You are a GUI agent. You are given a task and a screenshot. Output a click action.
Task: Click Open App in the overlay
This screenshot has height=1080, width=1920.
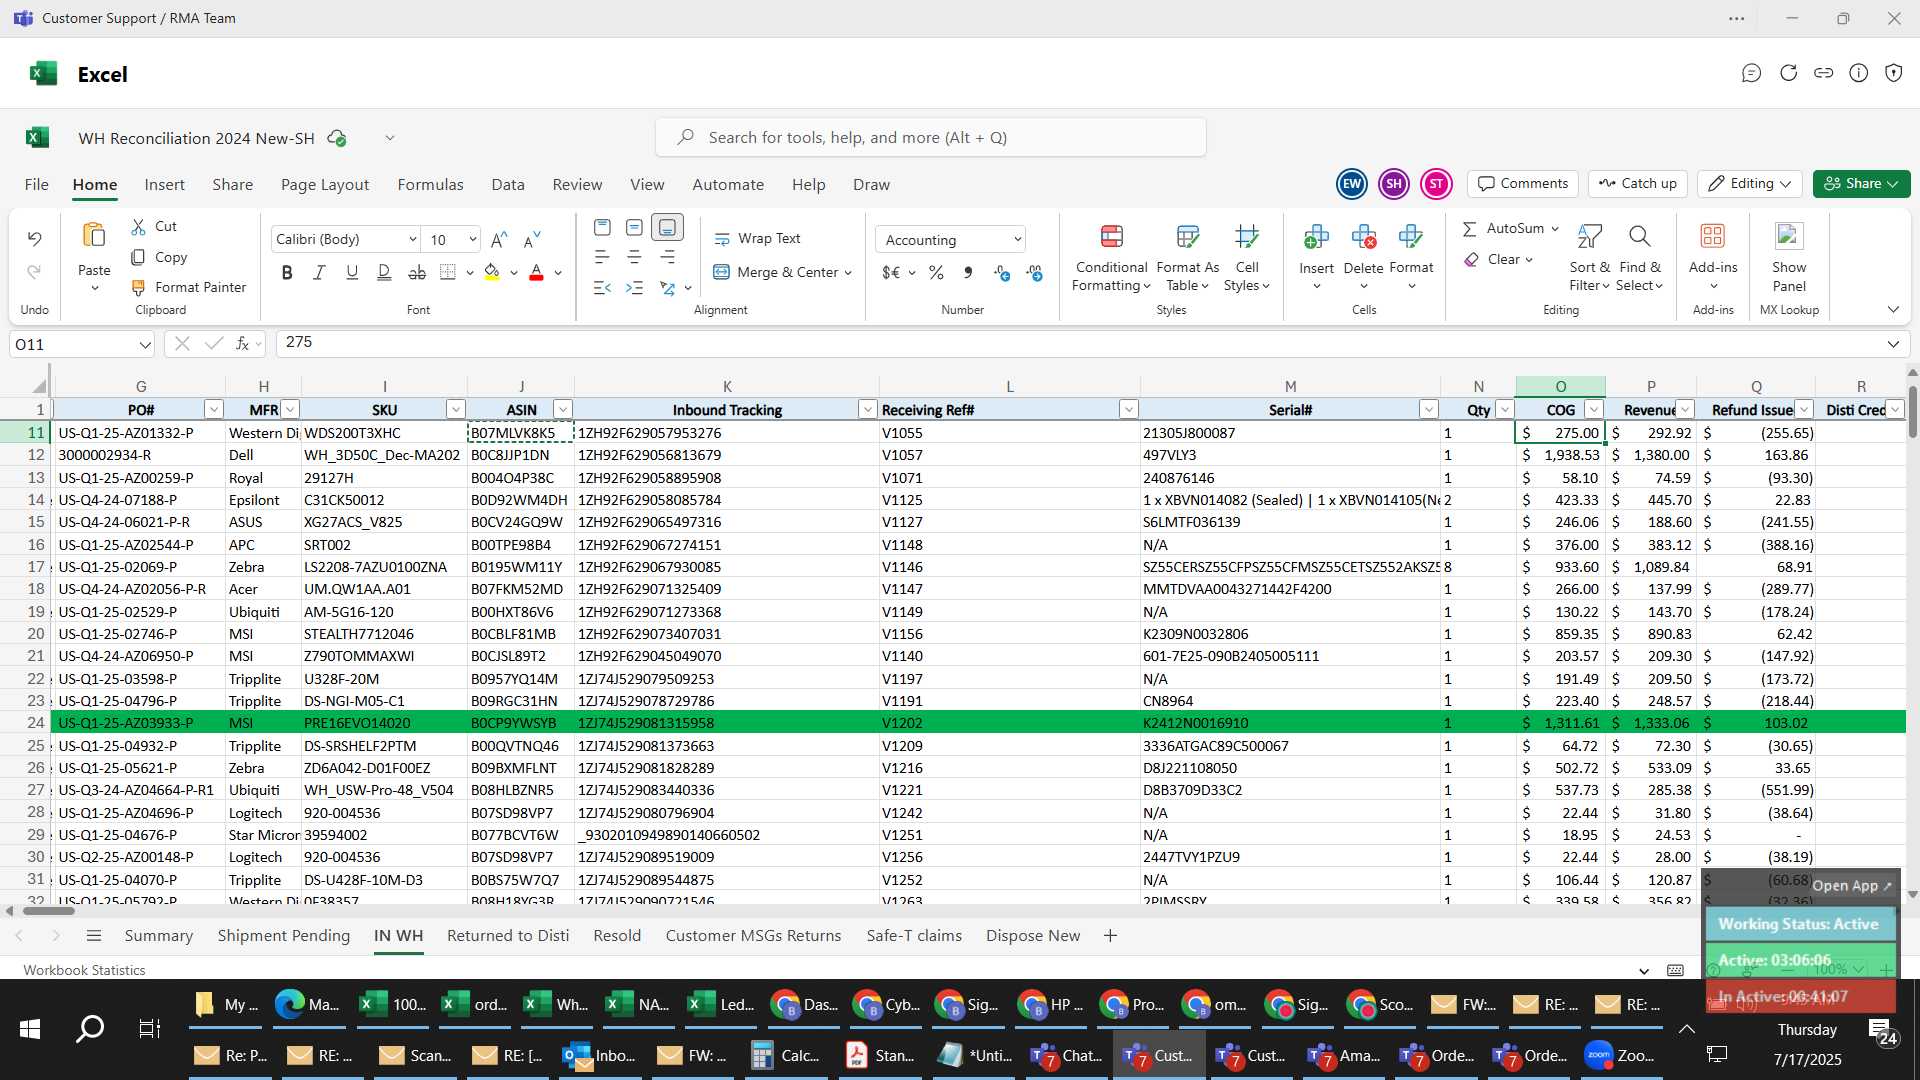1851,886
